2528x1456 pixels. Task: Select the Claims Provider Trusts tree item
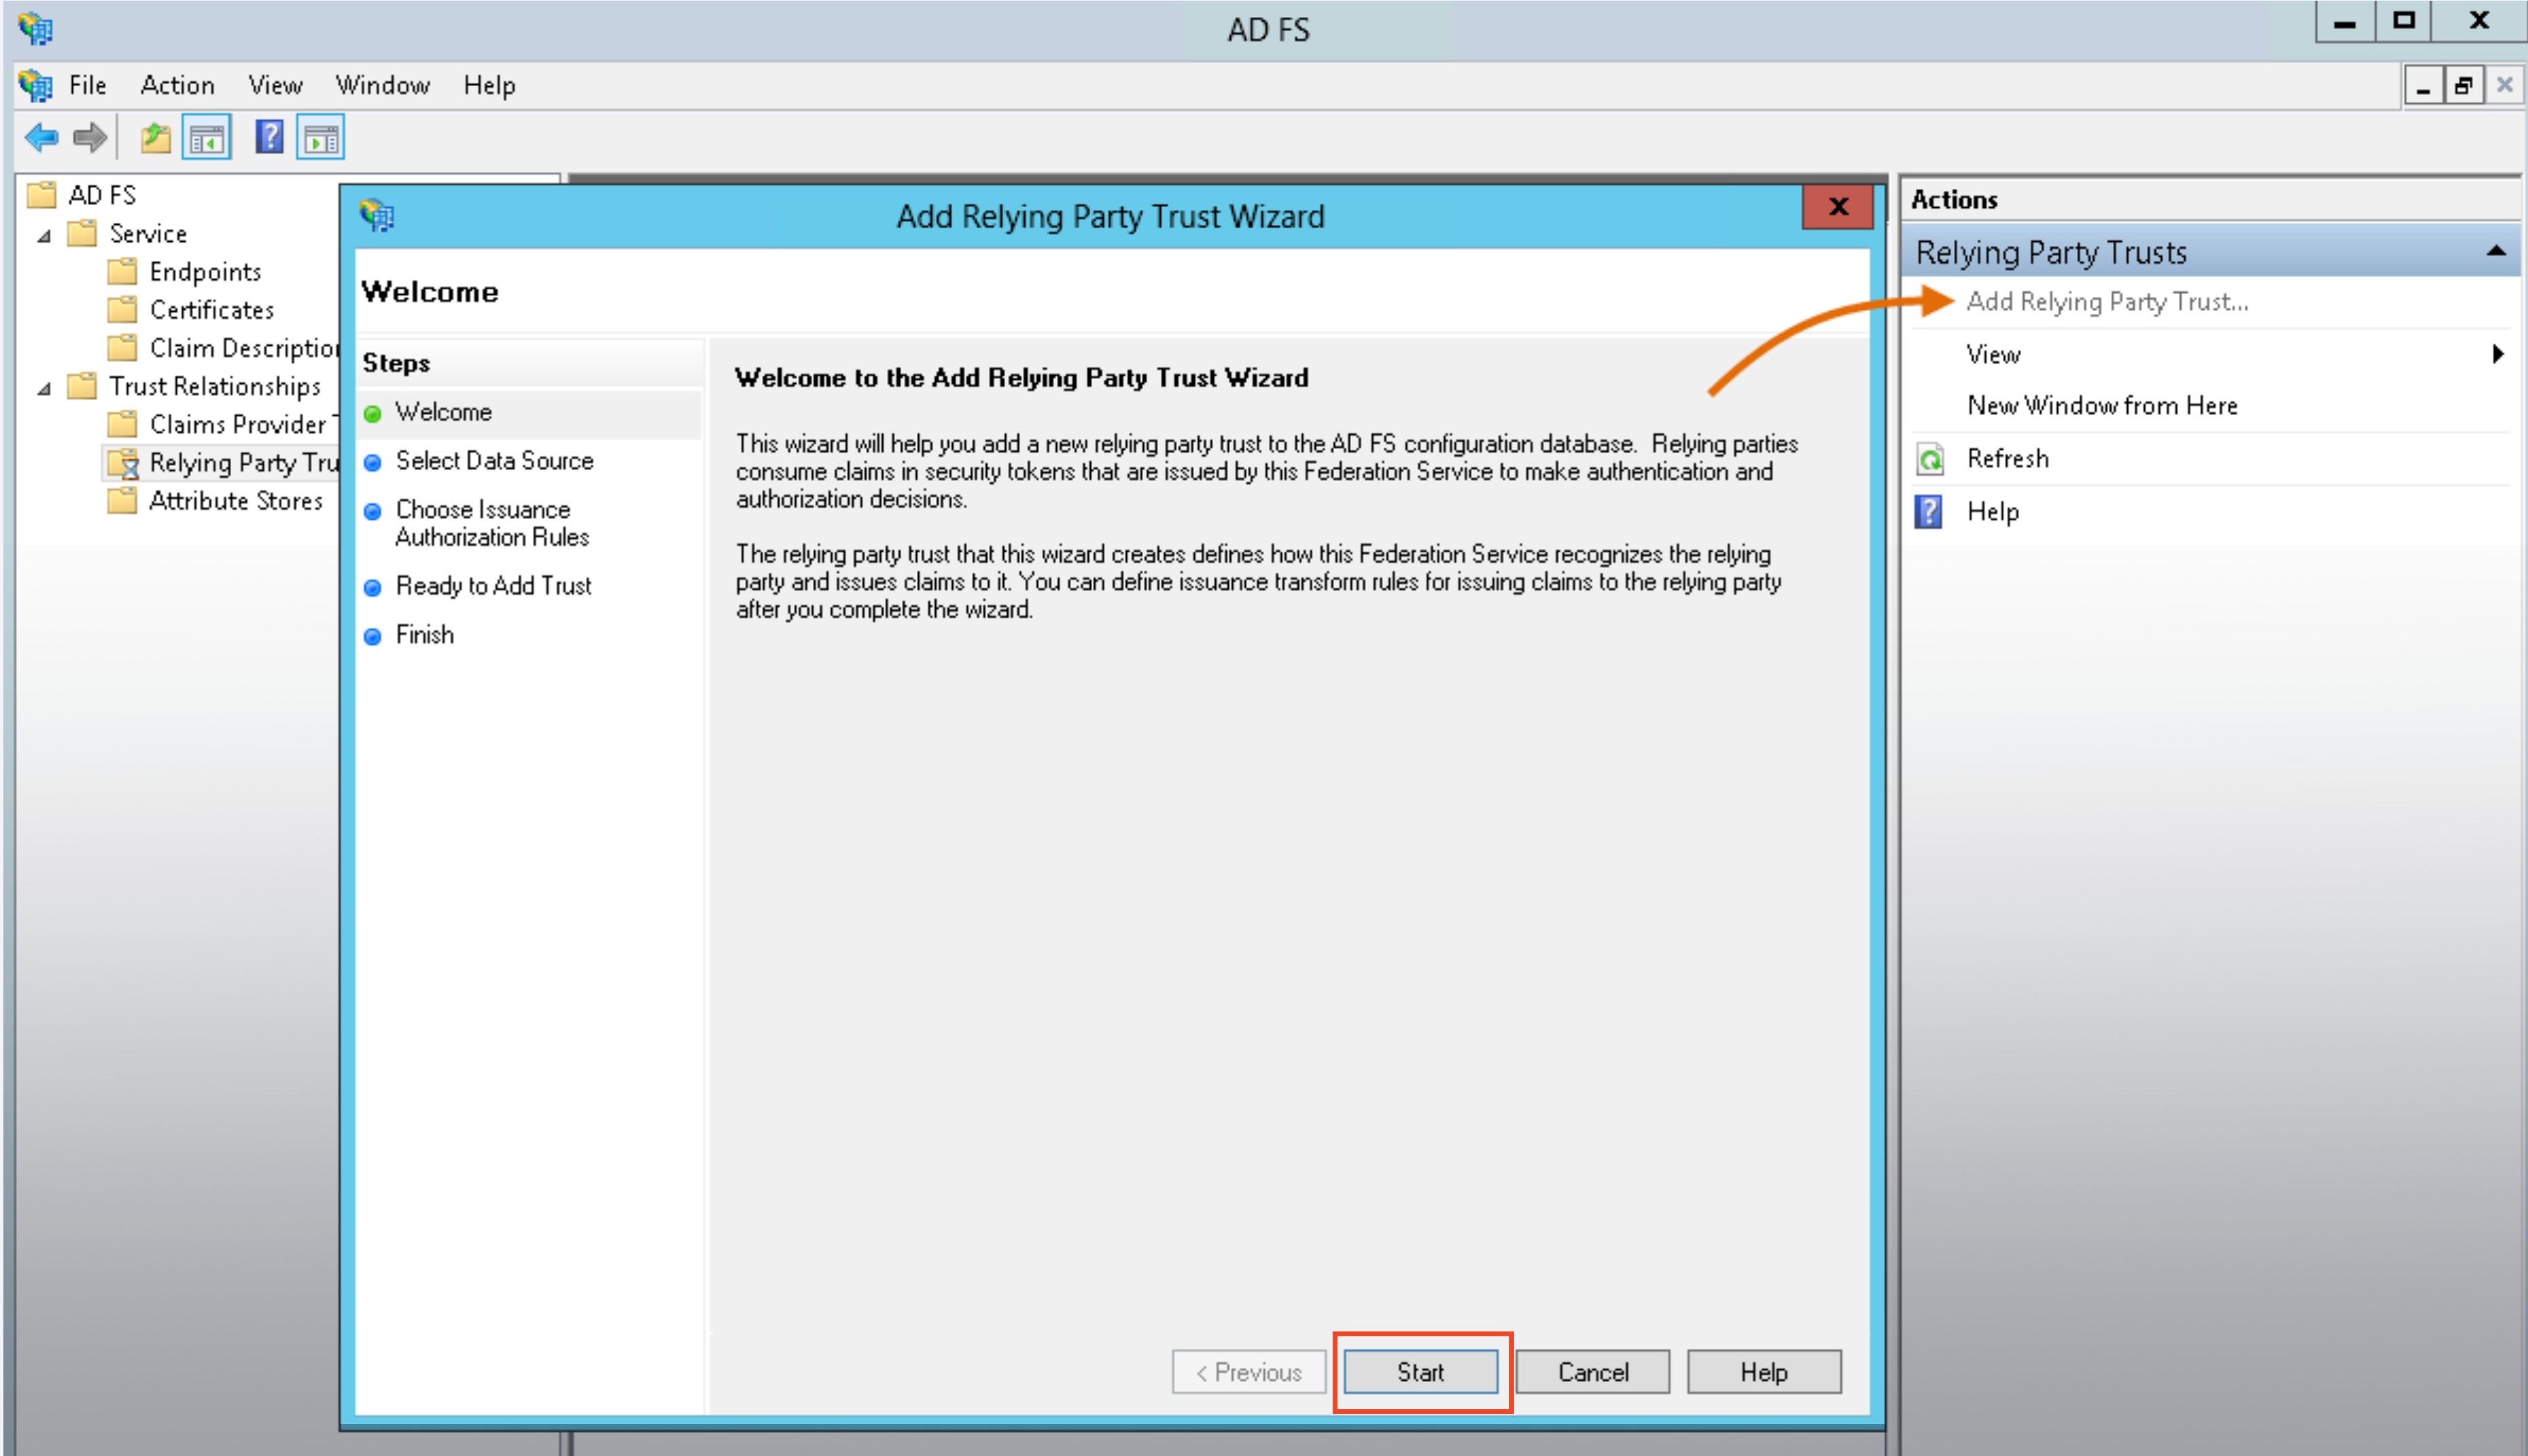tap(244, 424)
